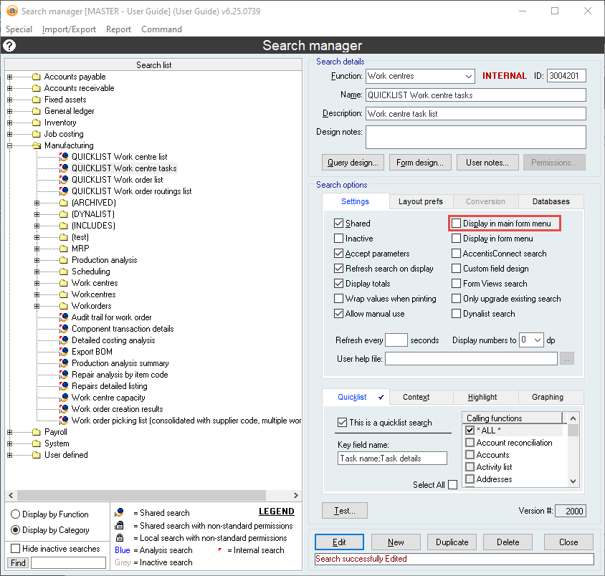Click the Refresh every seconds field

(x=396, y=340)
